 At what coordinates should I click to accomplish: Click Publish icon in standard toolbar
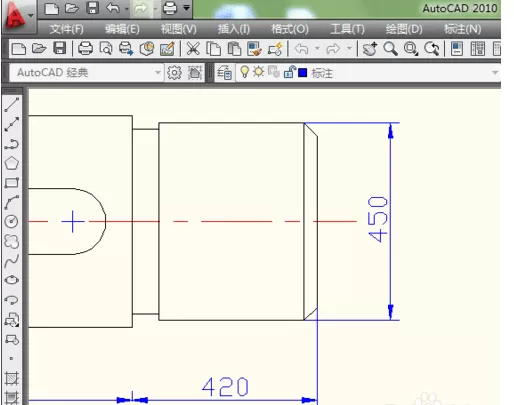(x=126, y=49)
